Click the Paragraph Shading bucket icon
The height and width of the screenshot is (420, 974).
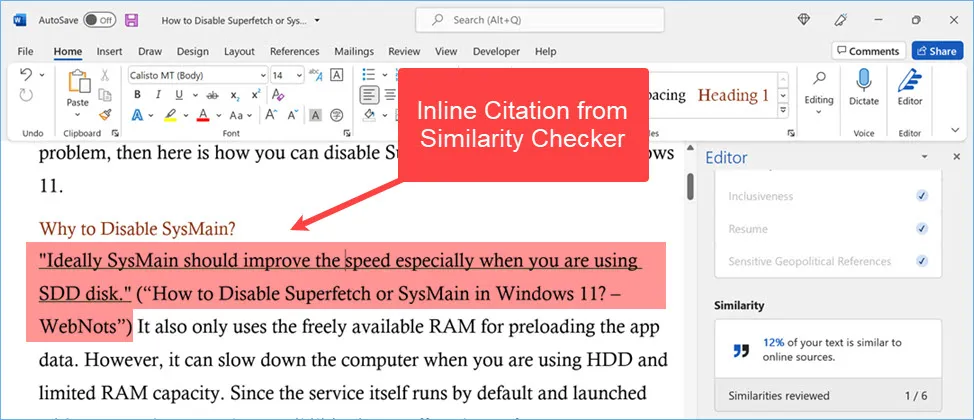tap(370, 115)
